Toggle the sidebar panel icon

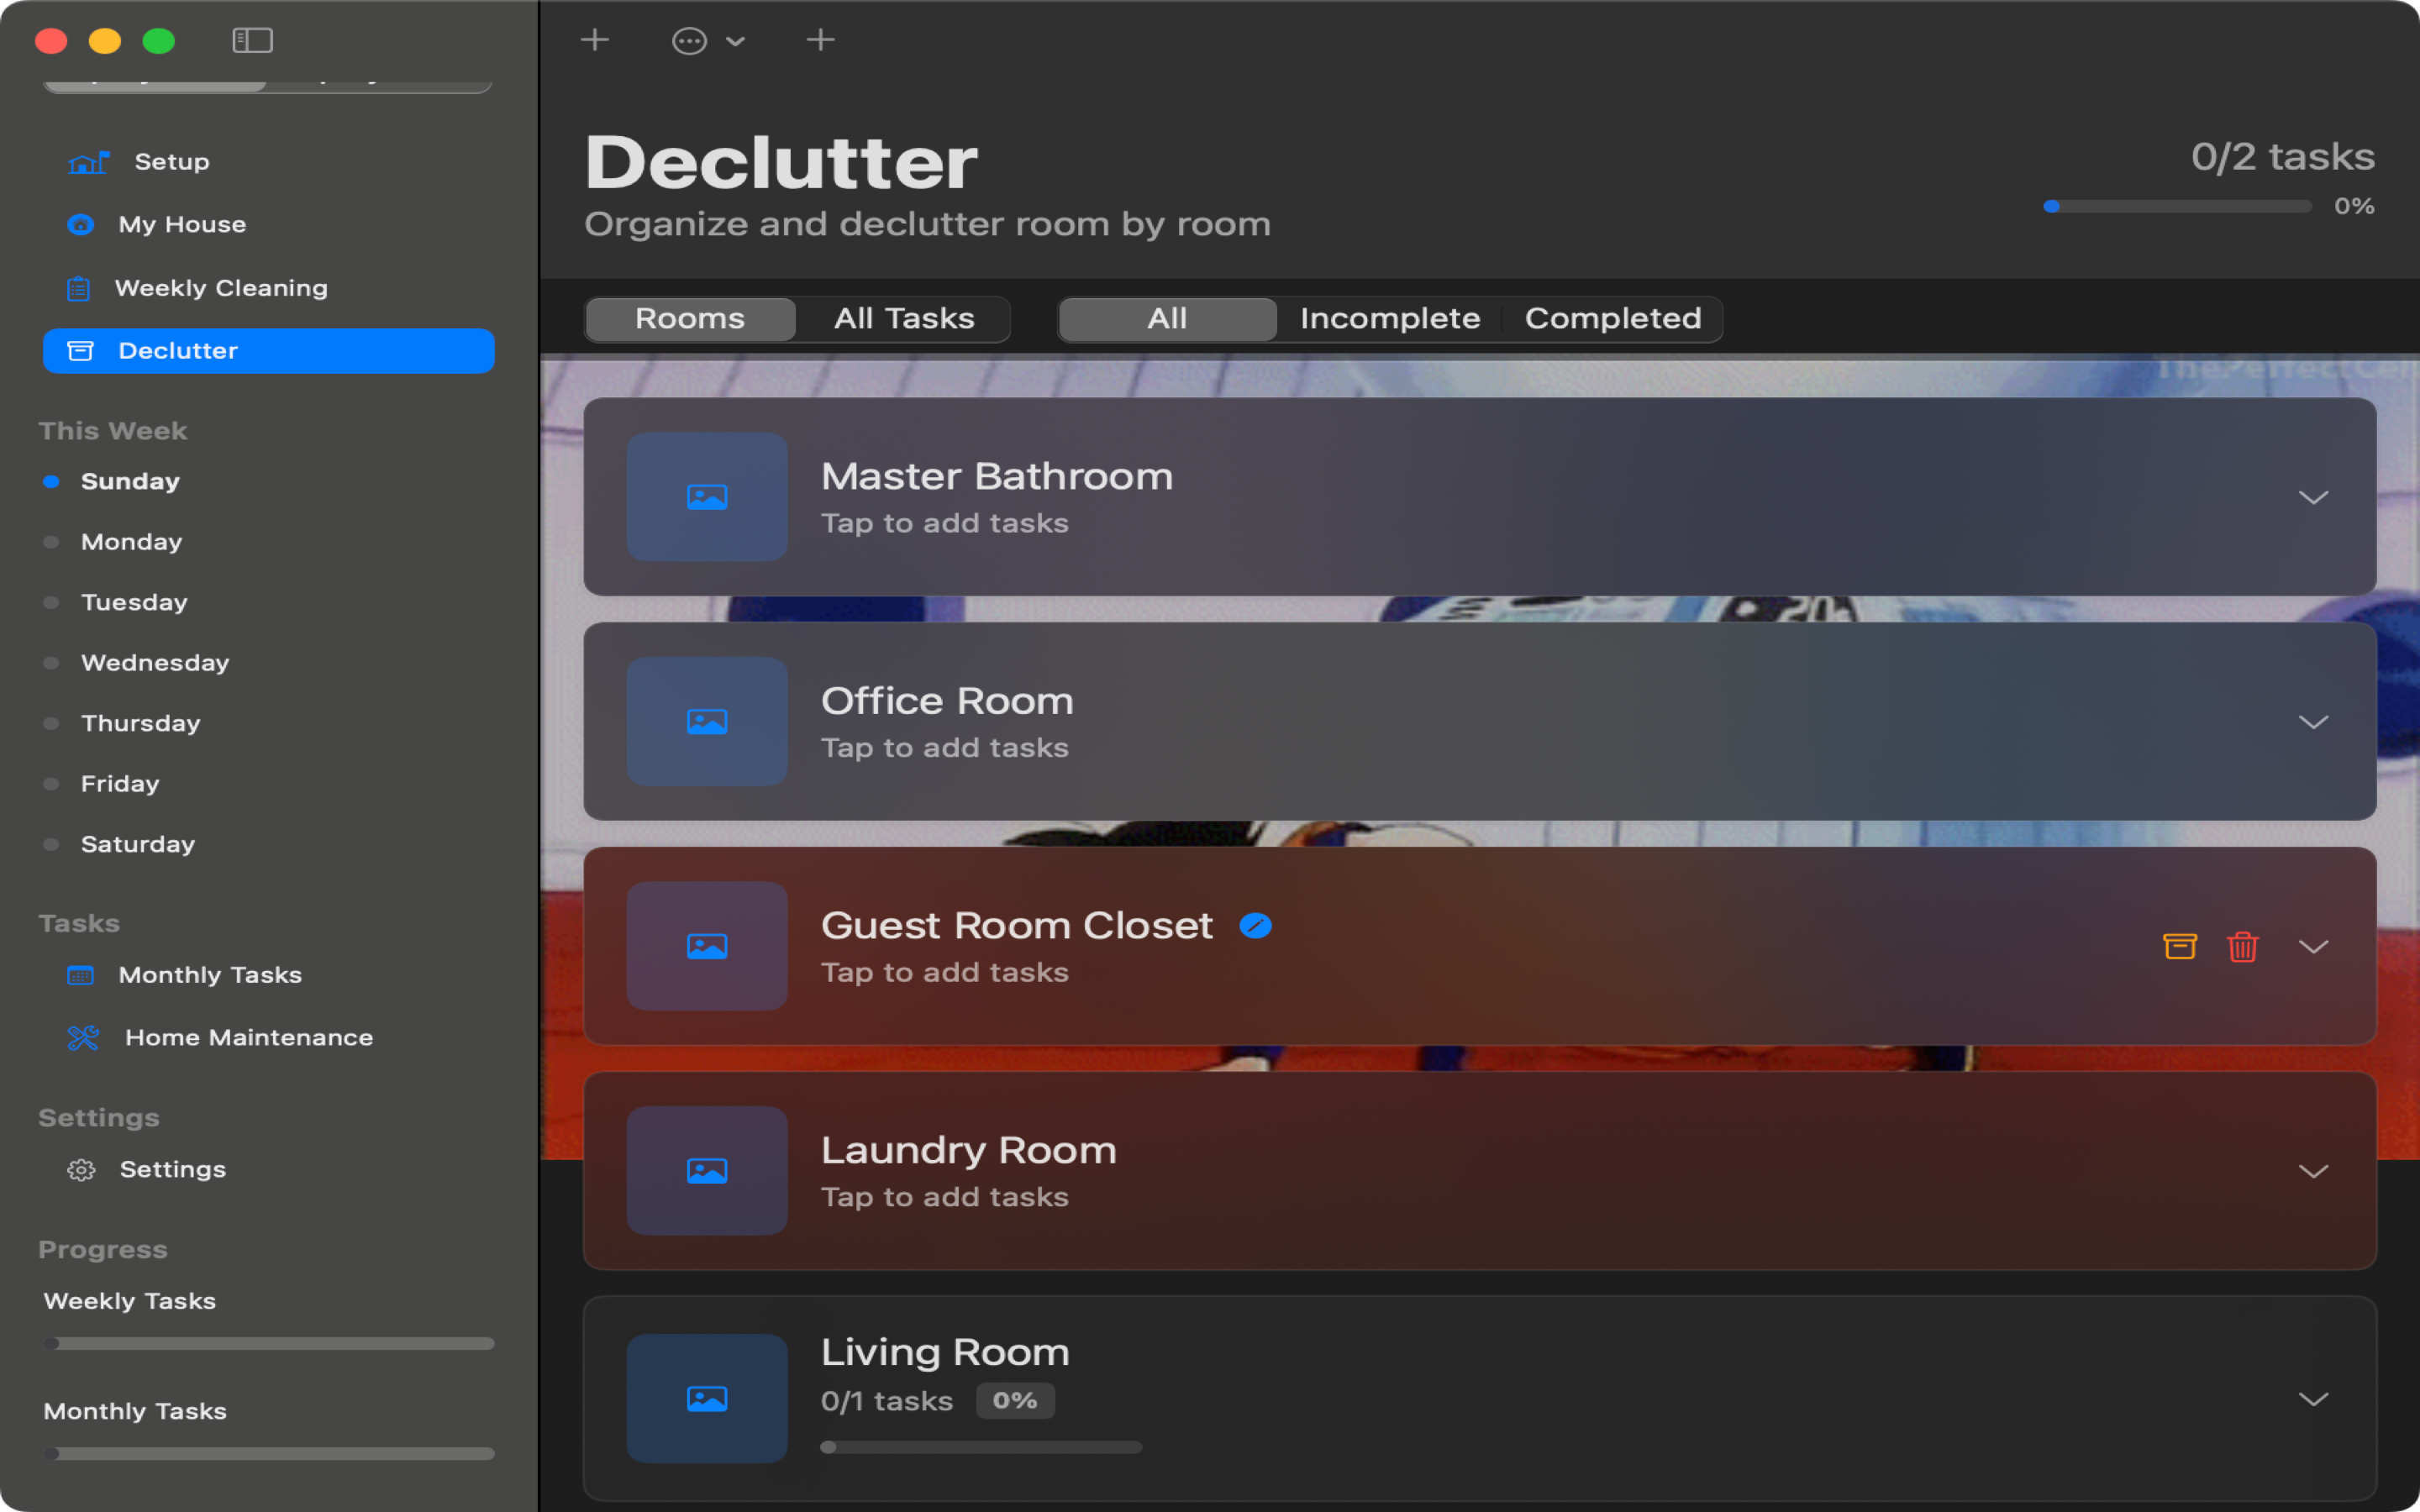(252, 40)
